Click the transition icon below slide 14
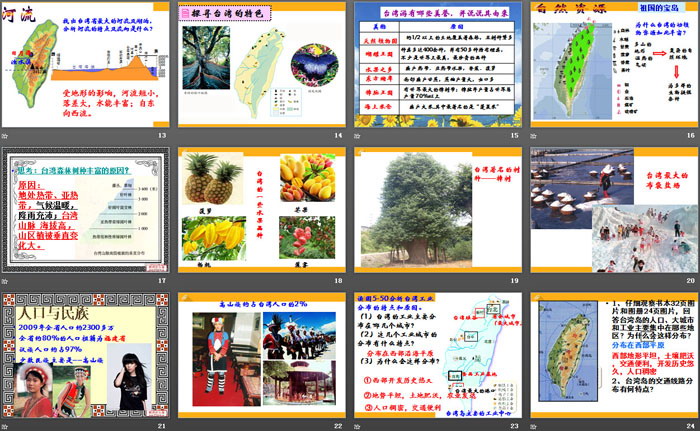Screen dimensions: 700x431 click(182, 136)
